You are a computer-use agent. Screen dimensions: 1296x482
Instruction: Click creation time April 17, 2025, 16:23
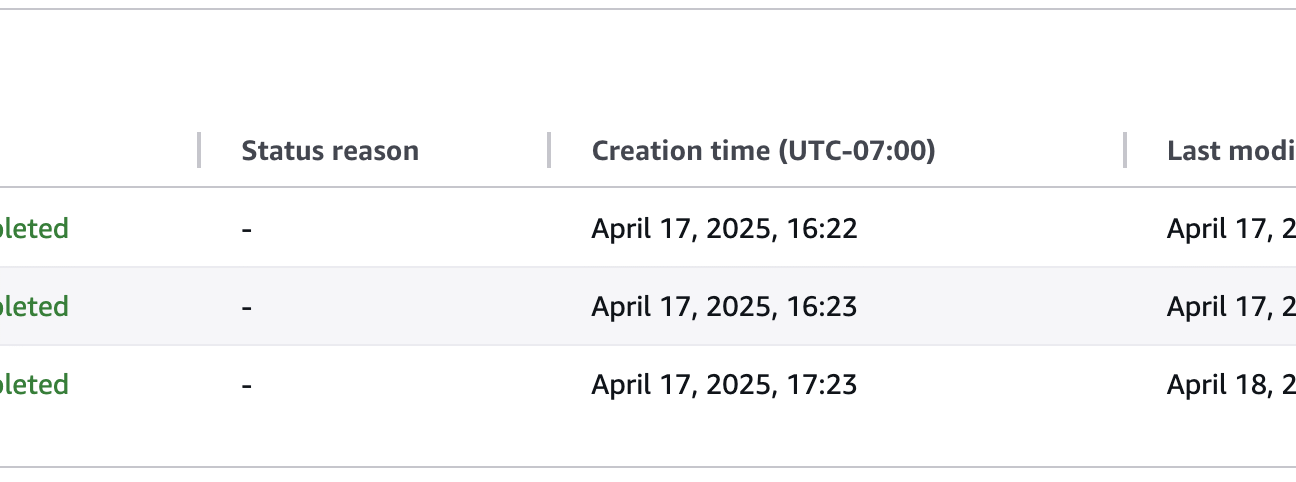click(724, 306)
